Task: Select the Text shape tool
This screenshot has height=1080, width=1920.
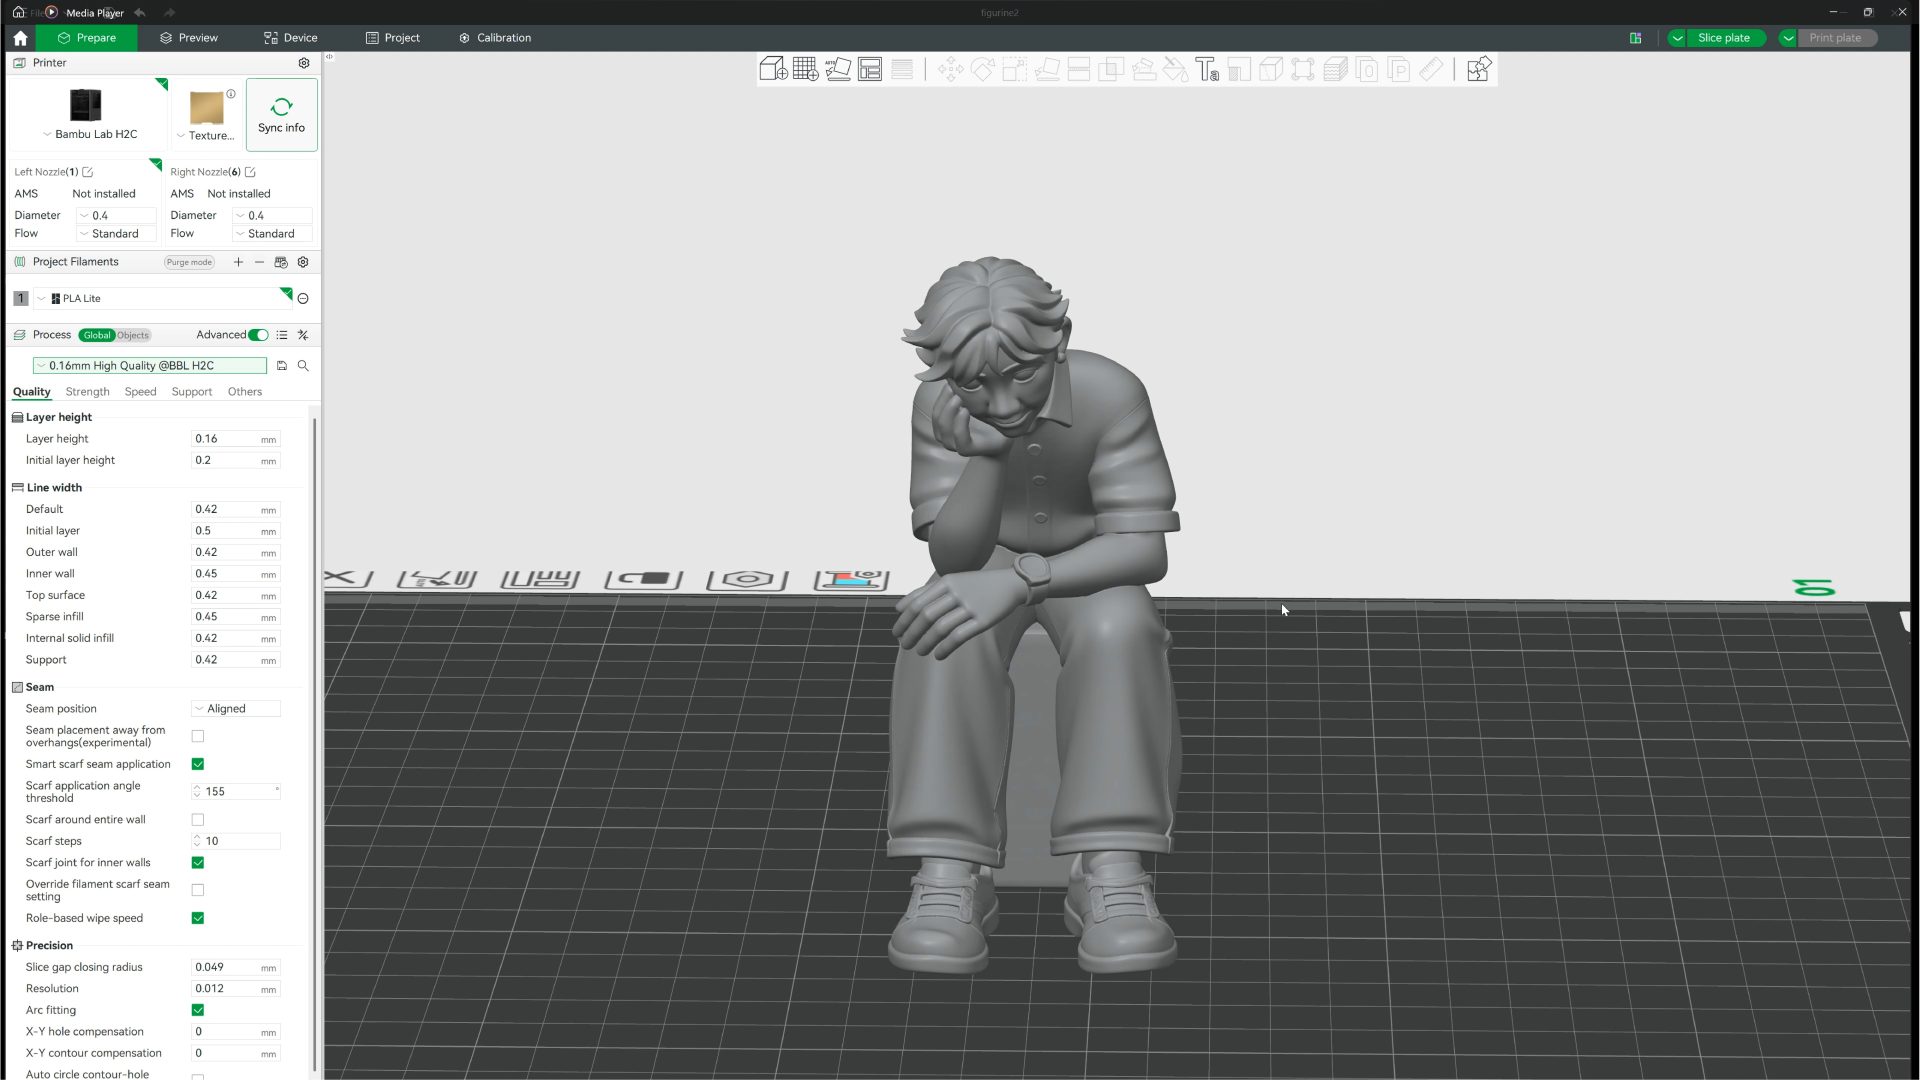Action: (x=1207, y=69)
